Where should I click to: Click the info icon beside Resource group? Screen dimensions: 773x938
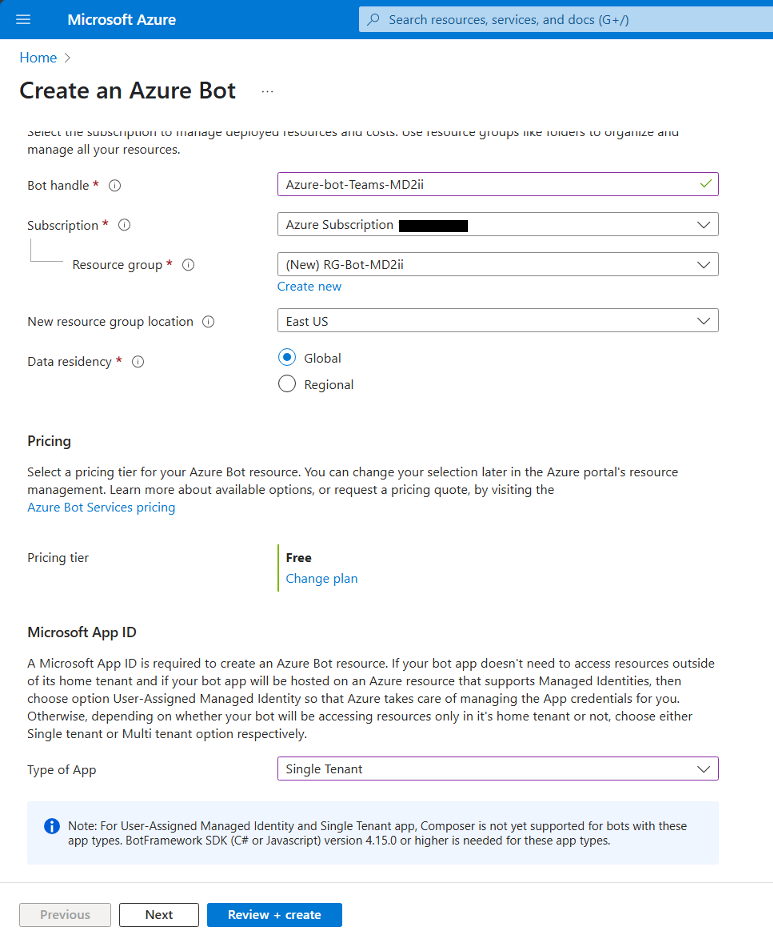[188, 266]
